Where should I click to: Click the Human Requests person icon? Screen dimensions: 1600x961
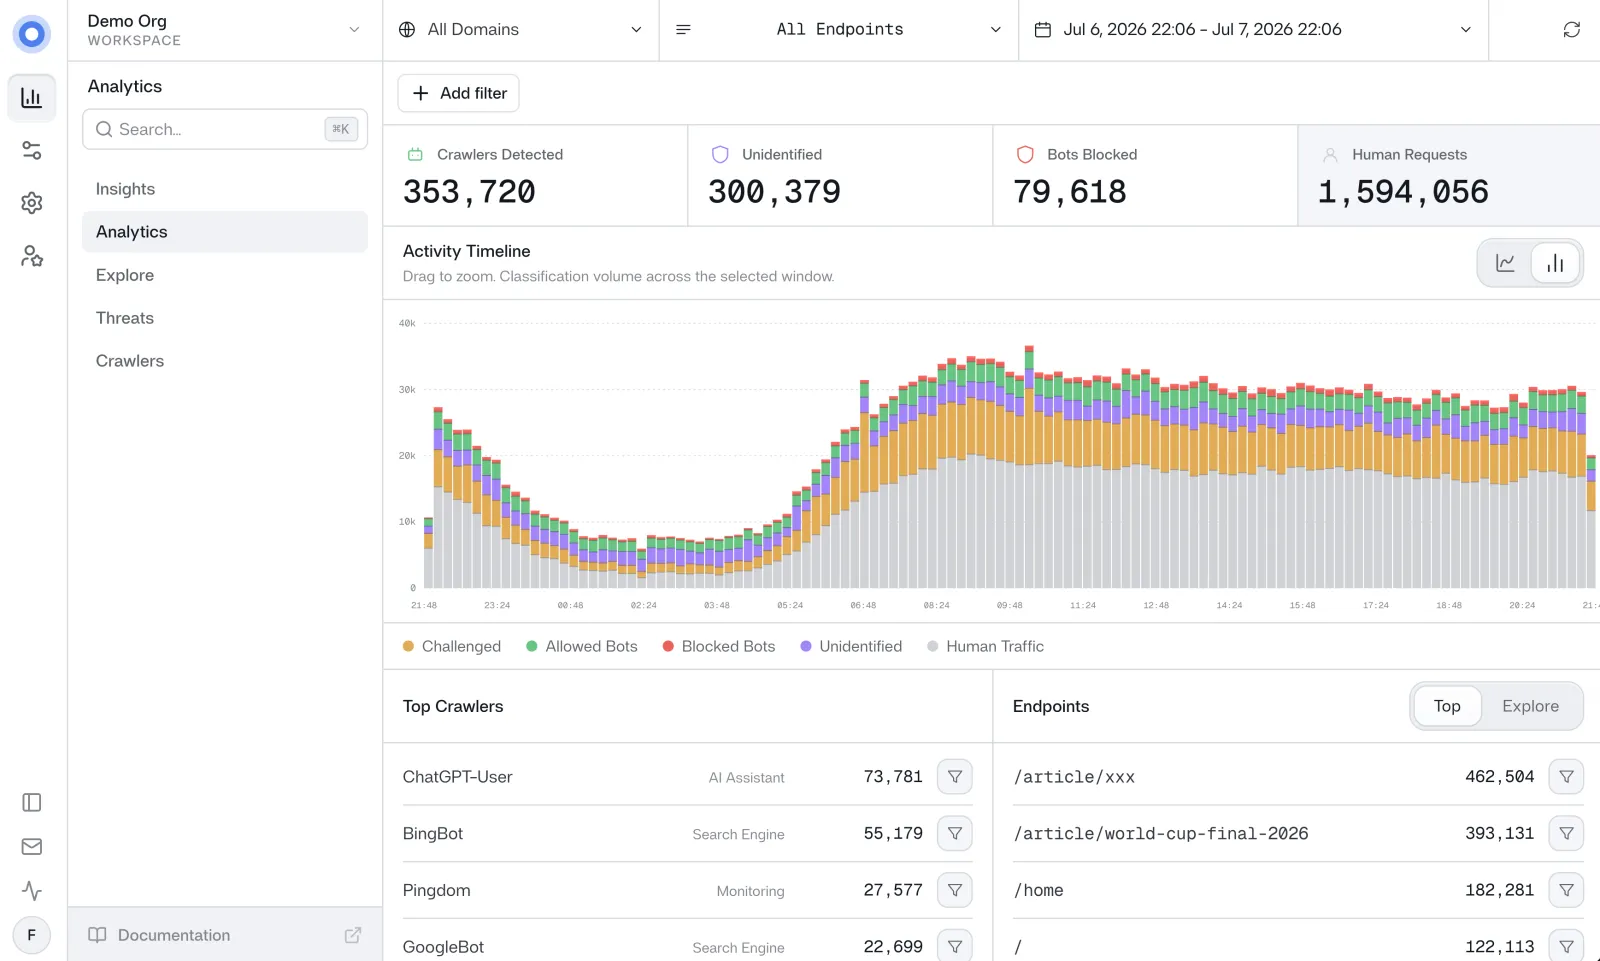click(x=1330, y=155)
